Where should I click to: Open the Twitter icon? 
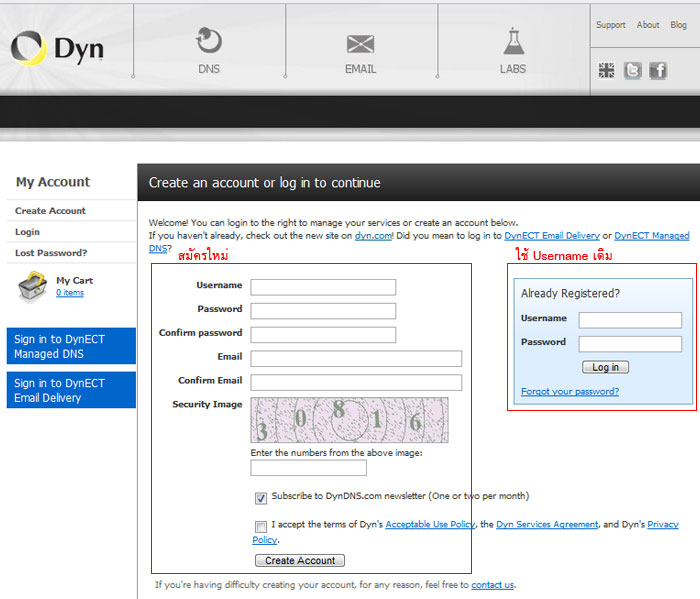pos(633,70)
